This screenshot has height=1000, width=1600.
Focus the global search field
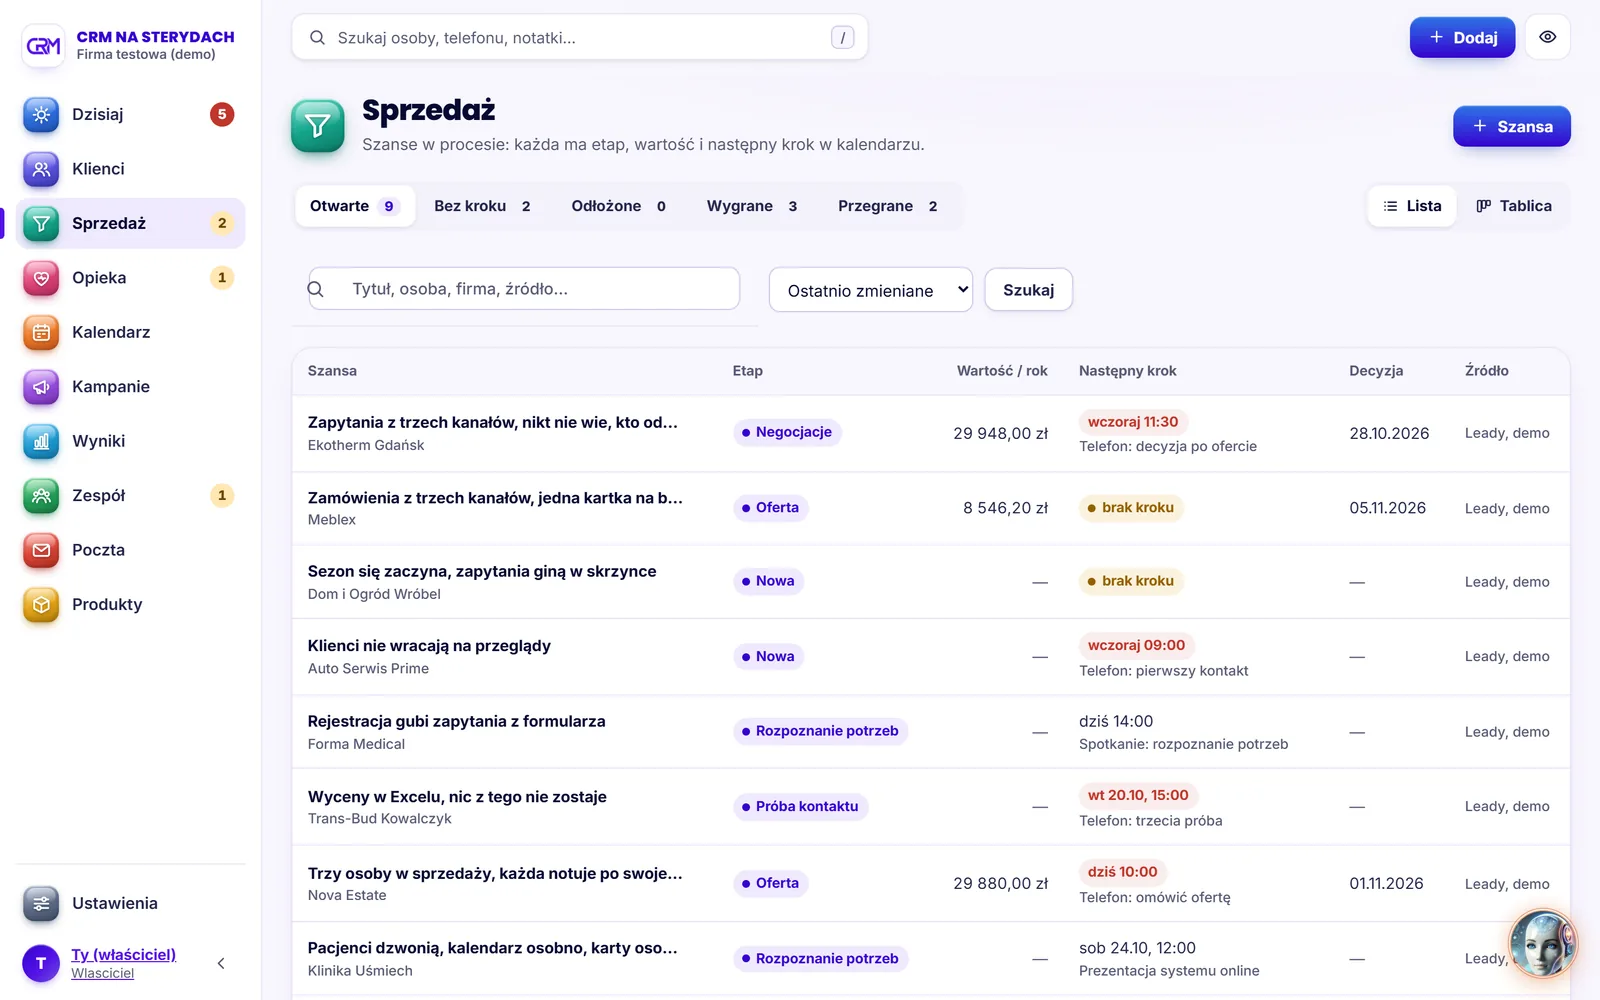coord(579,38)
